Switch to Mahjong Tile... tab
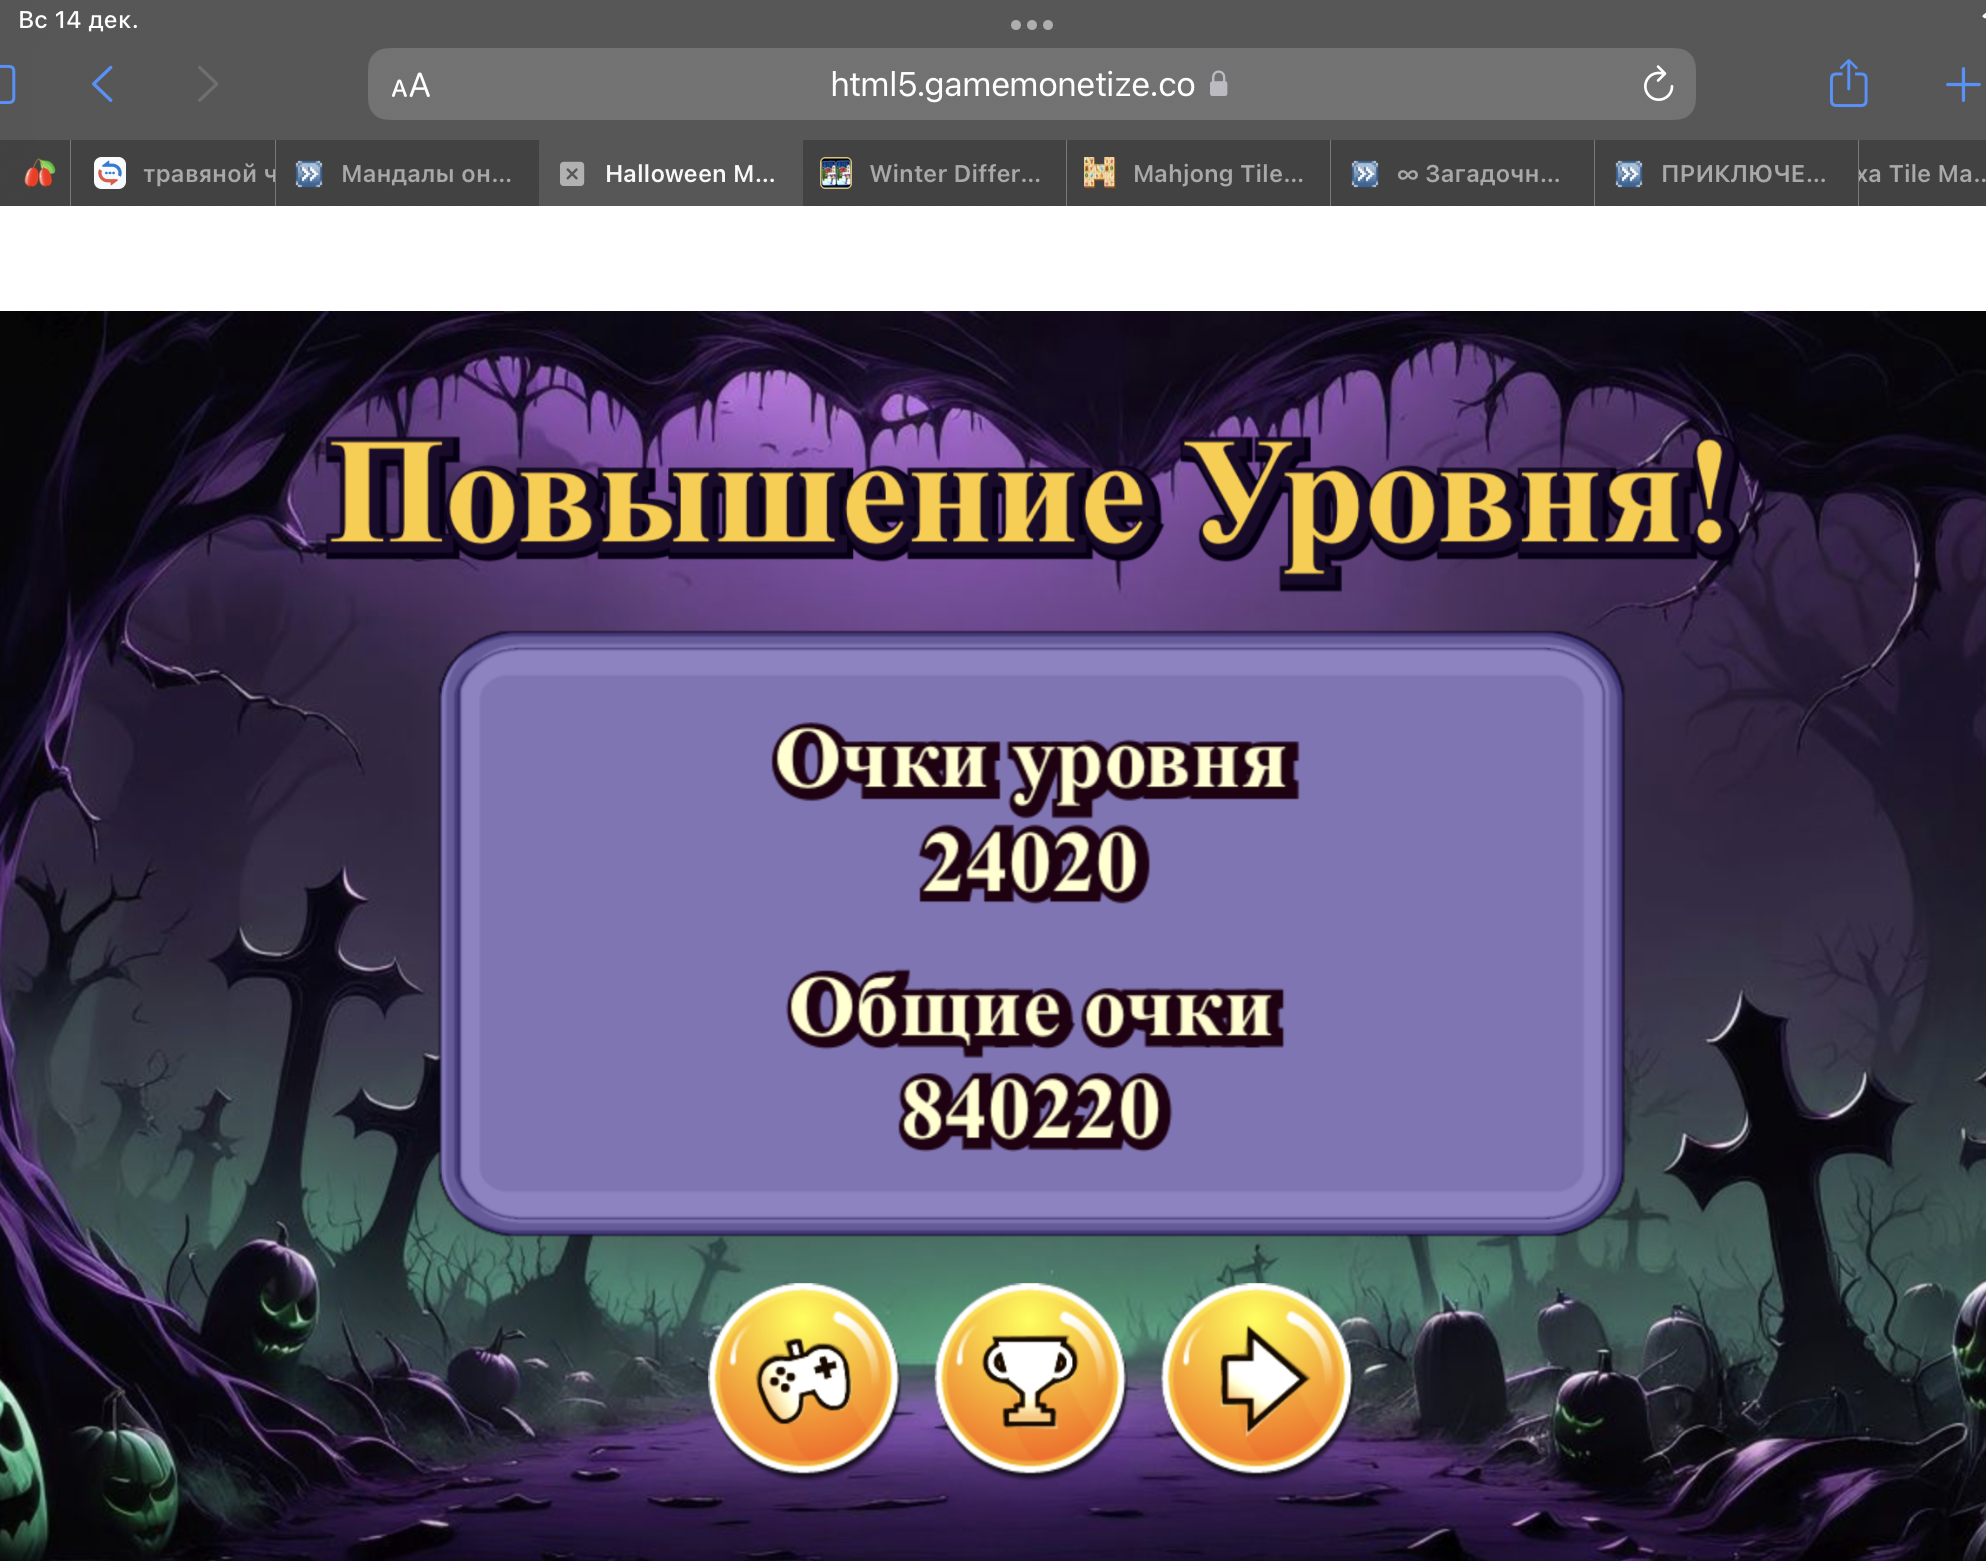 tap(1198, 174)
